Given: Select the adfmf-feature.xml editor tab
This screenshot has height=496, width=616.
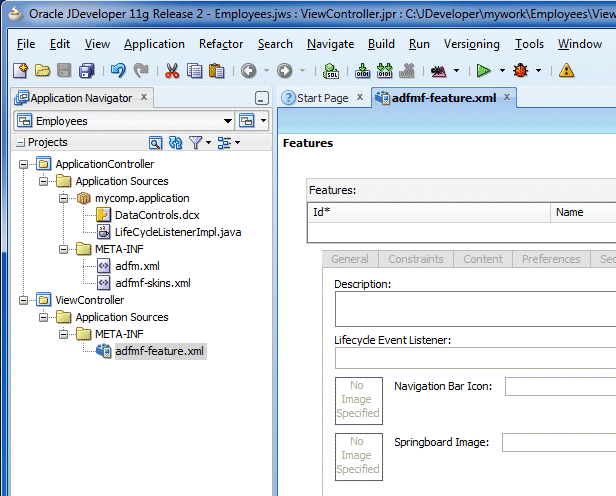Looking at the screenshot, I should 444,97.
